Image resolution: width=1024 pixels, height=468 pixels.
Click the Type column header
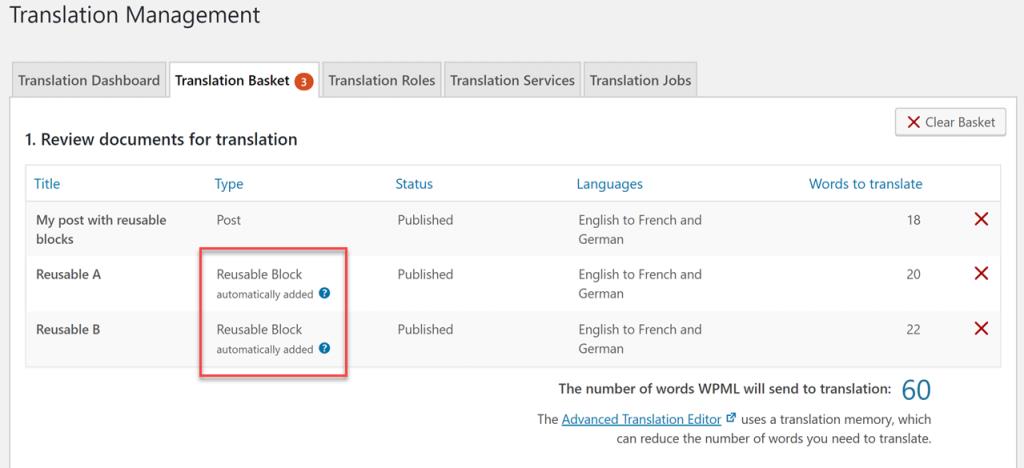[x=229, y=184]
